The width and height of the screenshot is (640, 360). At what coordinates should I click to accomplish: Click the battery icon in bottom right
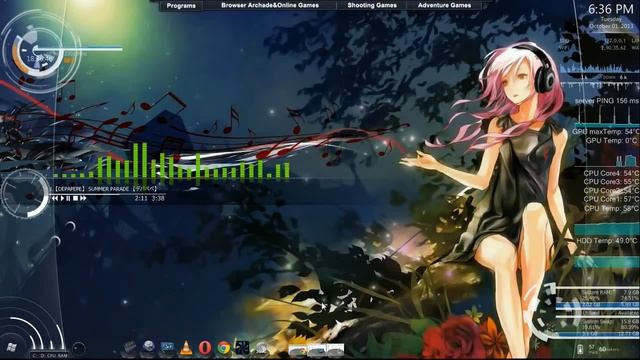(x=580, y=349)
